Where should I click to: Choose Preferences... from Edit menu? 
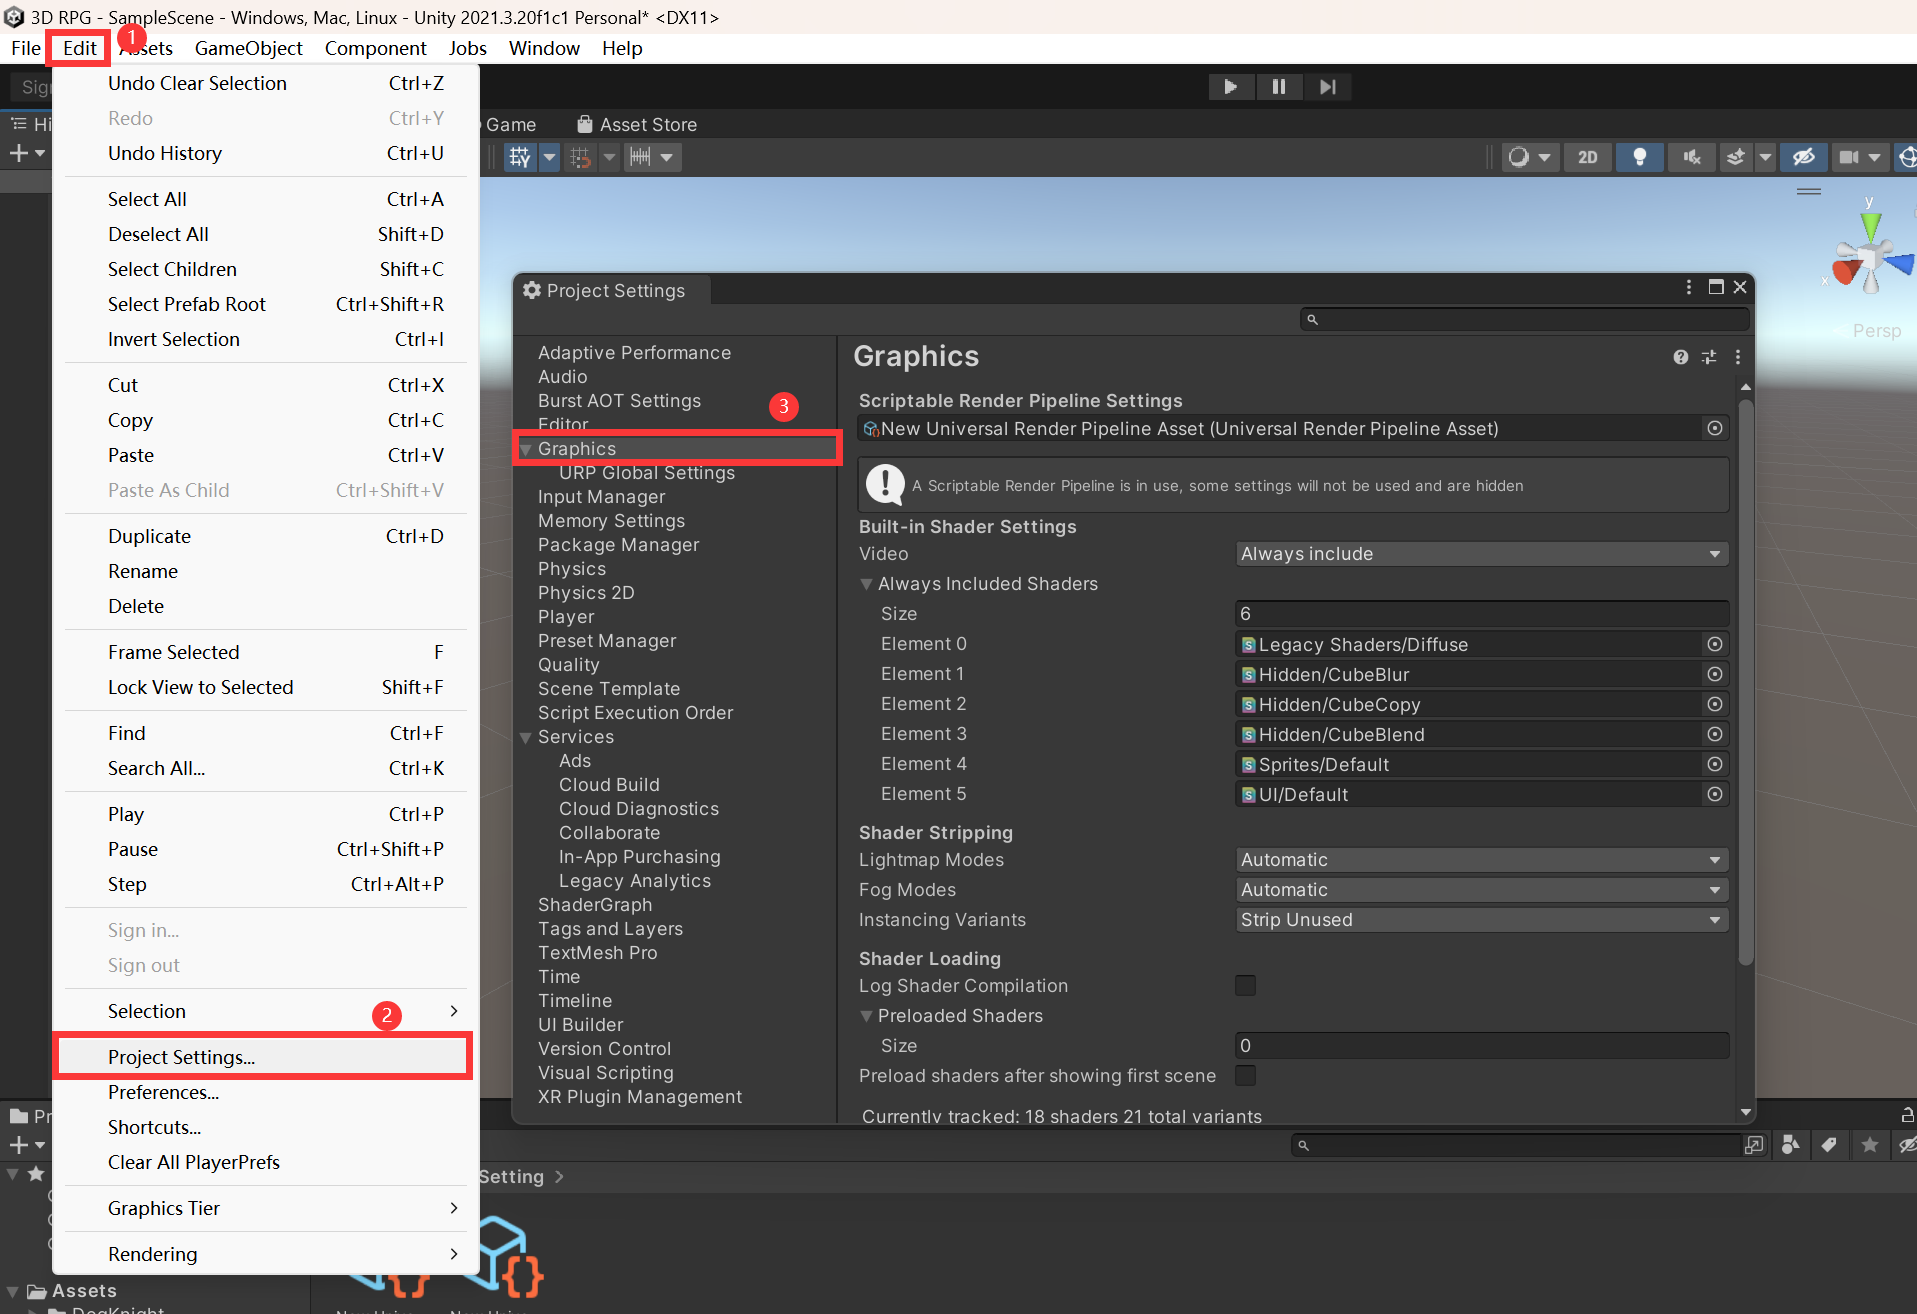point(263,1092)
